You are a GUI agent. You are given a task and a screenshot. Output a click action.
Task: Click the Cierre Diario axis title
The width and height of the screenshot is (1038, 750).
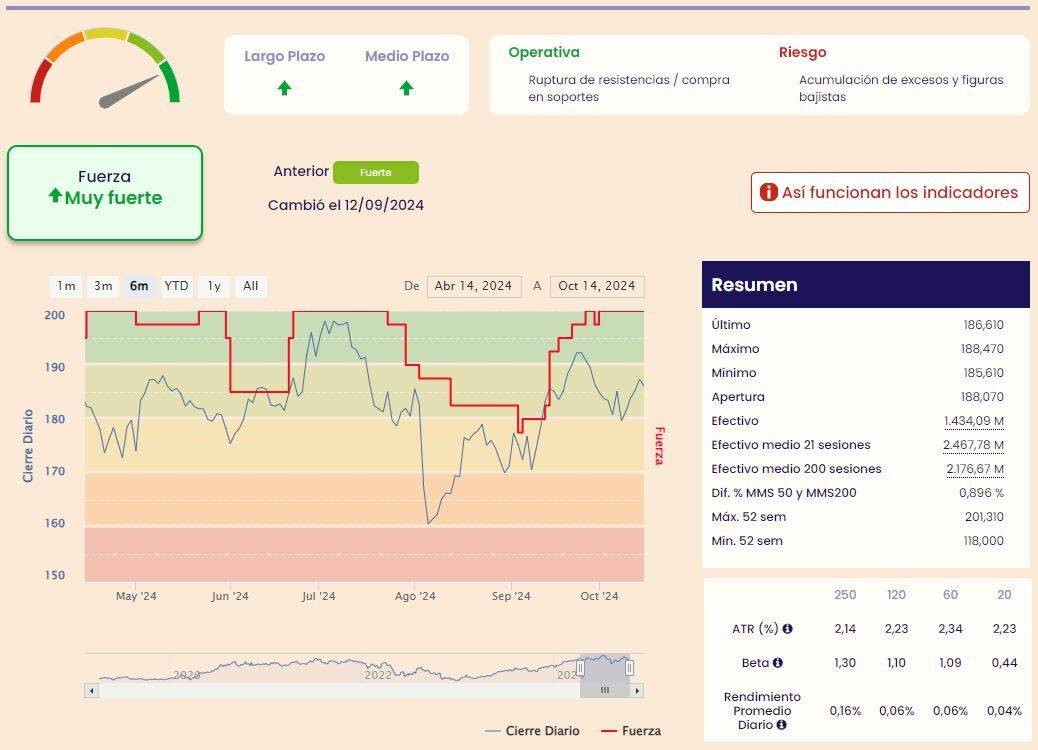click(x=28, y=445)
